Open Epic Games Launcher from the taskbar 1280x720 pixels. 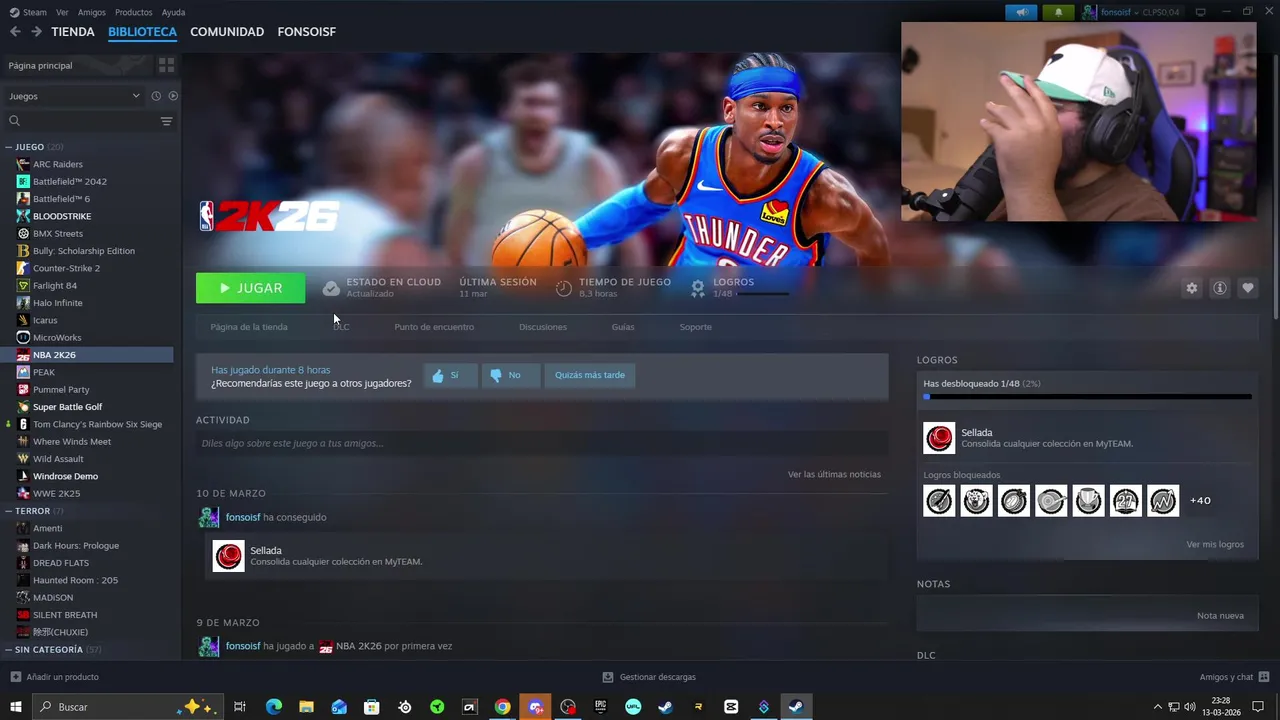(x=600, y=707)
